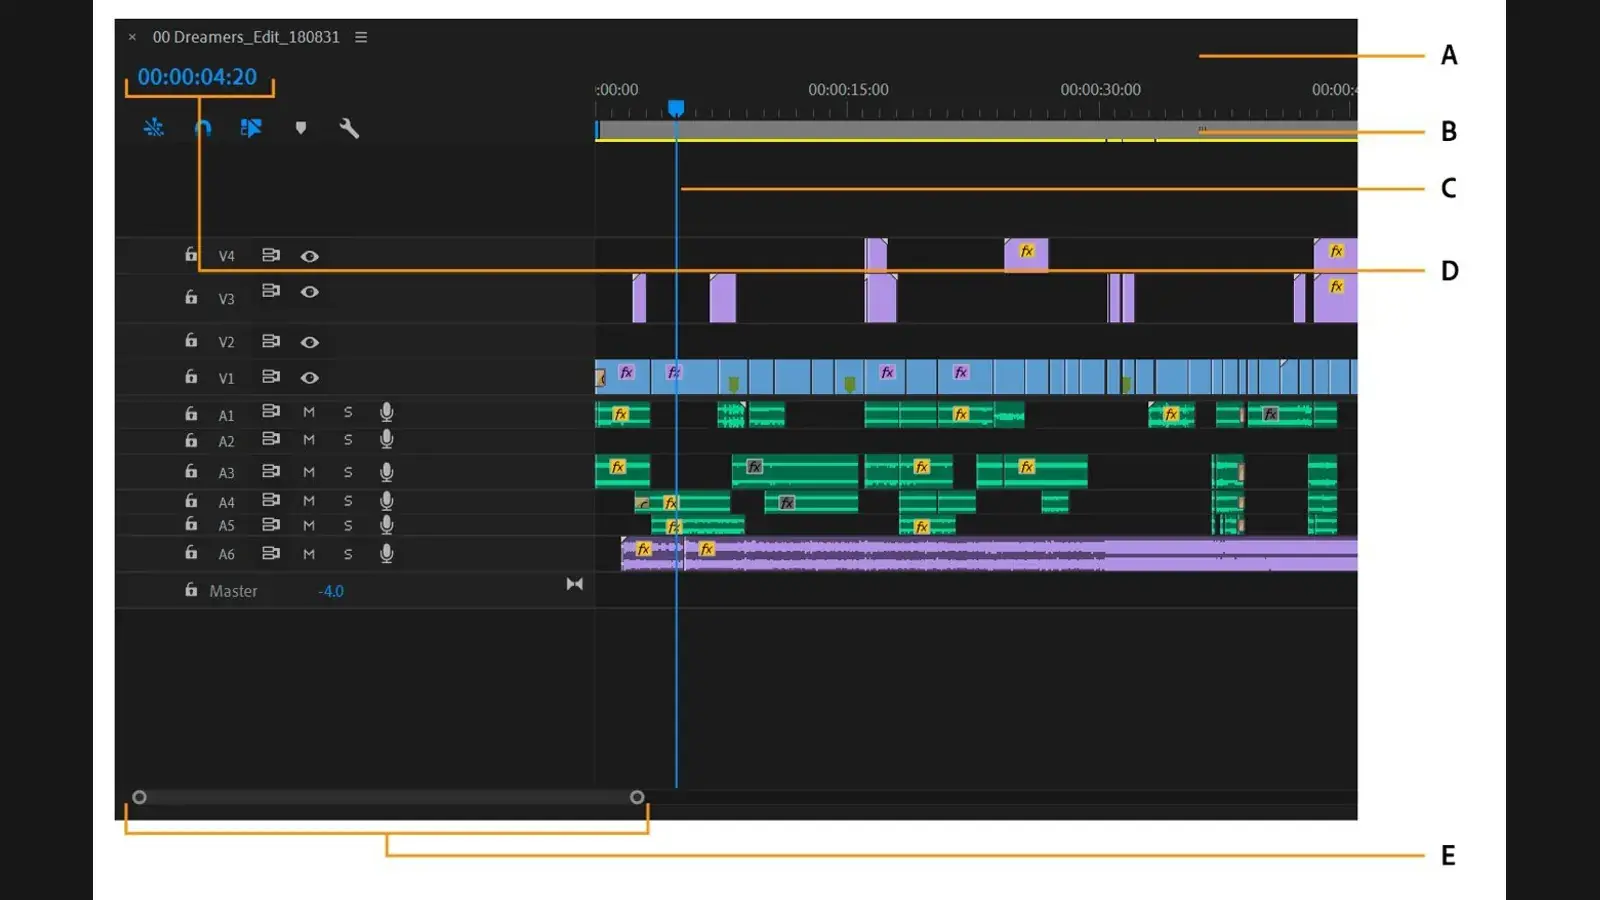Toggle sync lock on A3 track
1600x900 pixels.
click(271, 471)
